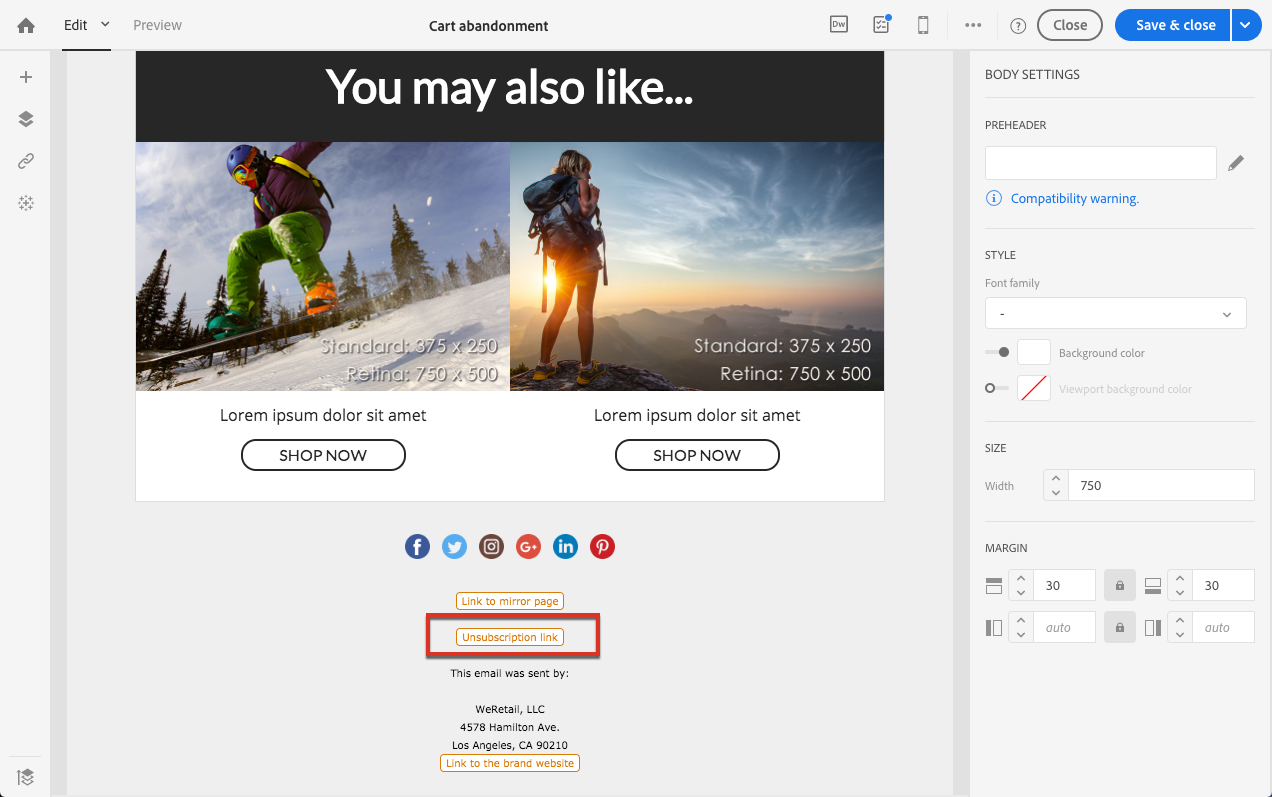This screenshot has height=797, width=1272.
Task: Click SHOP NOW under snowboarder image
Action: coord(323,455)
